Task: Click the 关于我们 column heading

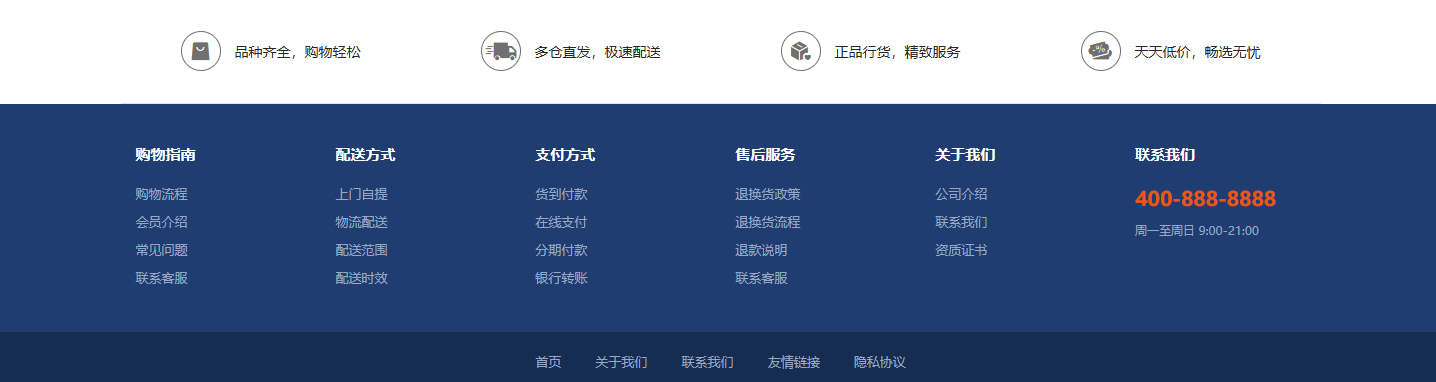Action: (966, 155)
